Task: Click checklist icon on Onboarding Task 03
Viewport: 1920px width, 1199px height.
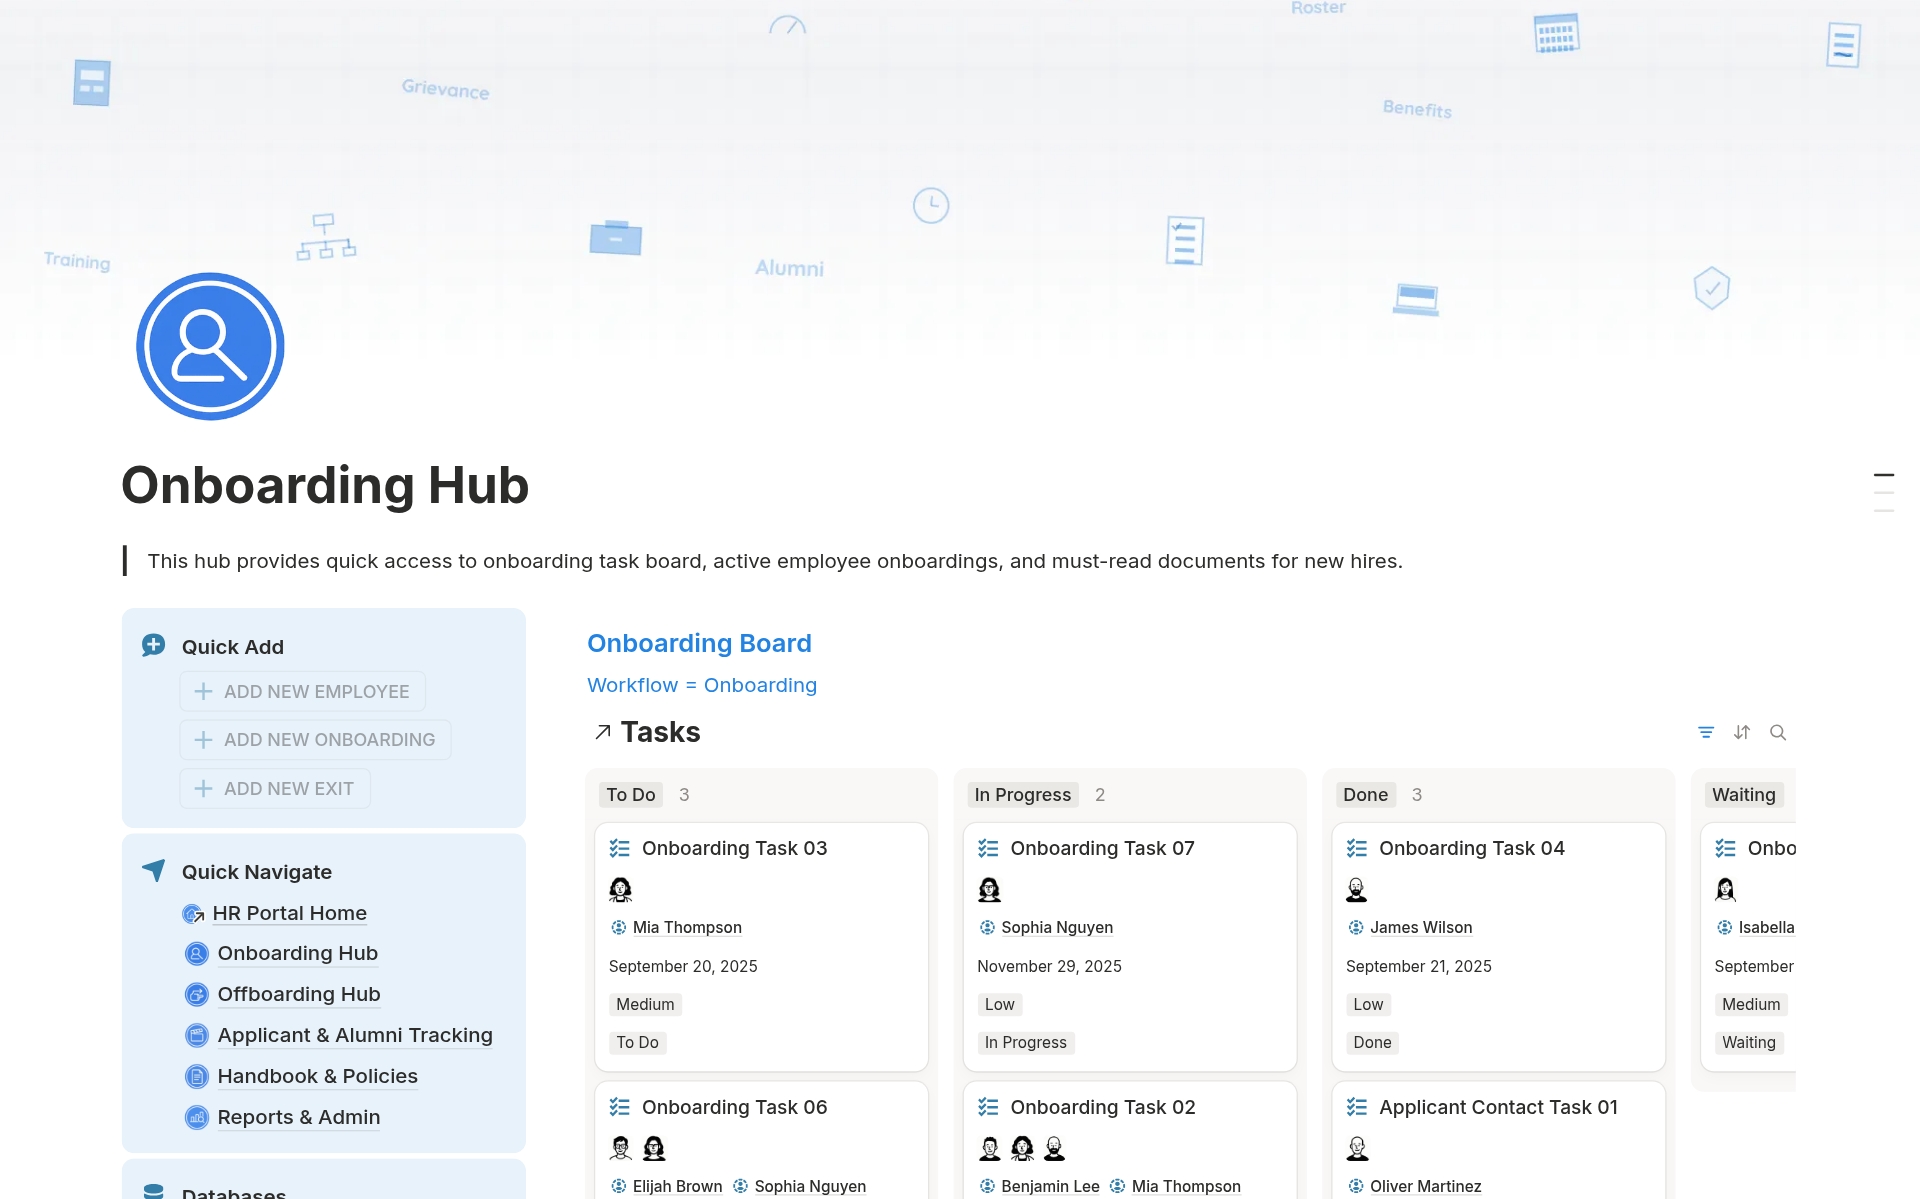Action: 619,848
